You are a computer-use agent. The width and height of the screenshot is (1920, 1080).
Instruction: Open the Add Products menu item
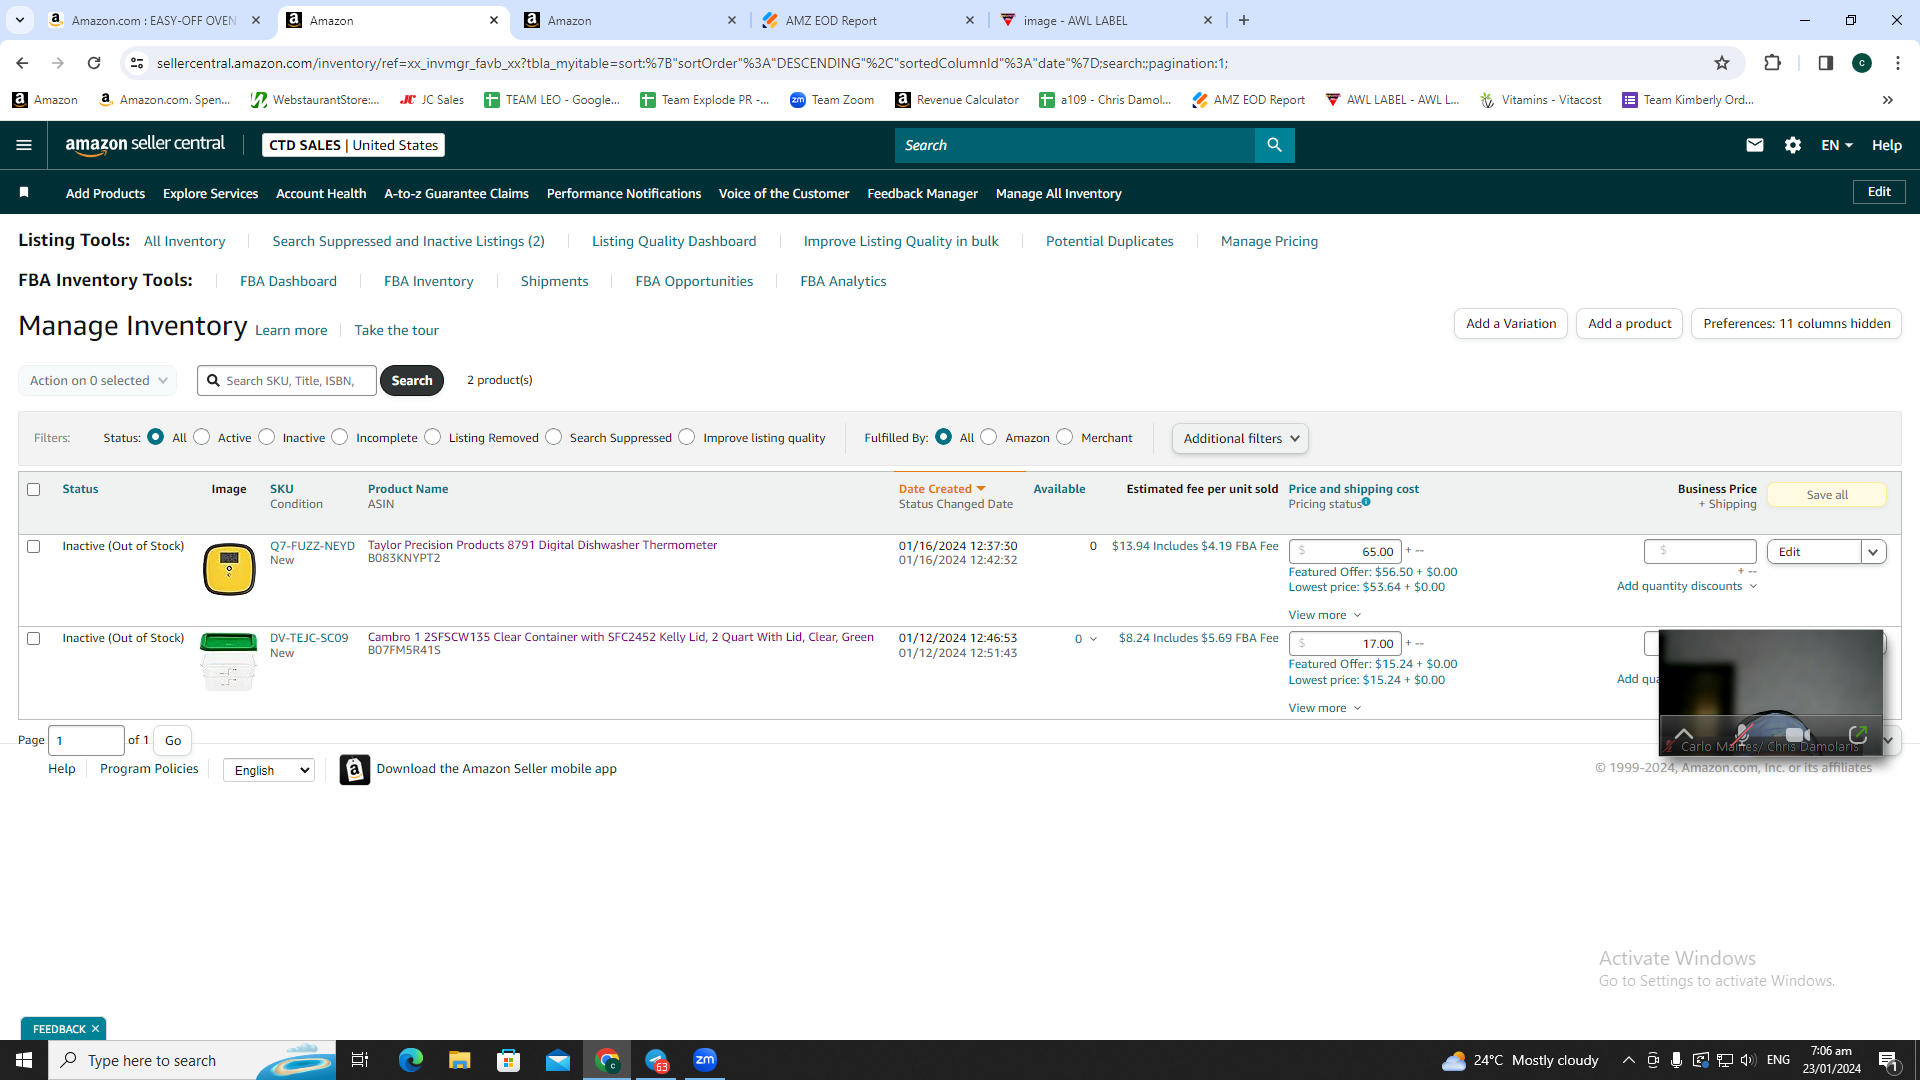click(105, 193)
